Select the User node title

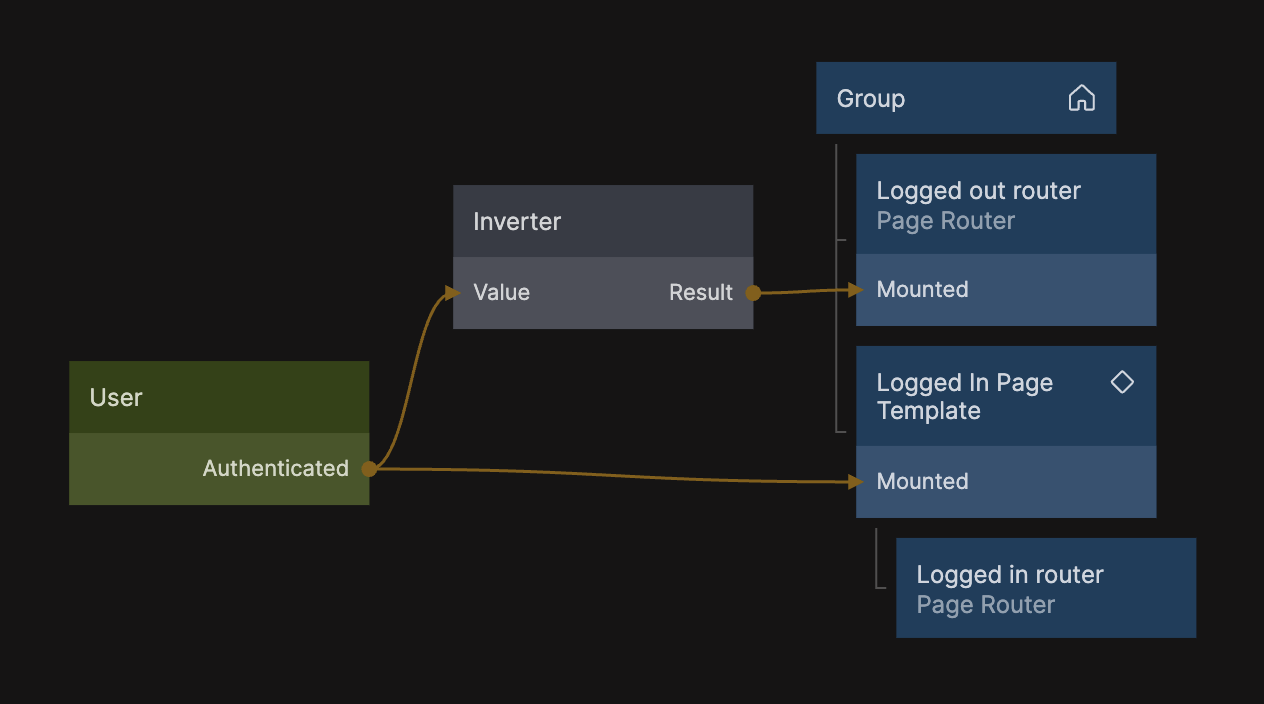pyautogui.click(x=116, y=398)
